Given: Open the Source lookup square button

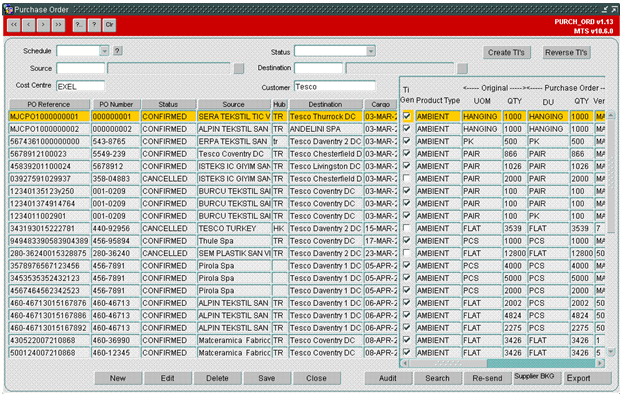Looking at the screenshot, I should [238, 68].
